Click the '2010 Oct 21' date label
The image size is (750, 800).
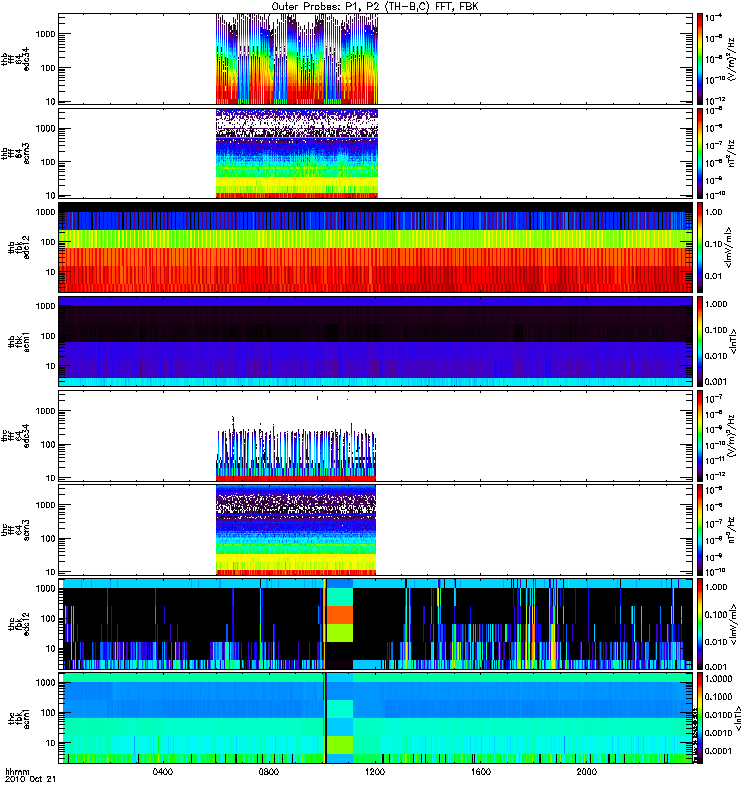(31, 780)
